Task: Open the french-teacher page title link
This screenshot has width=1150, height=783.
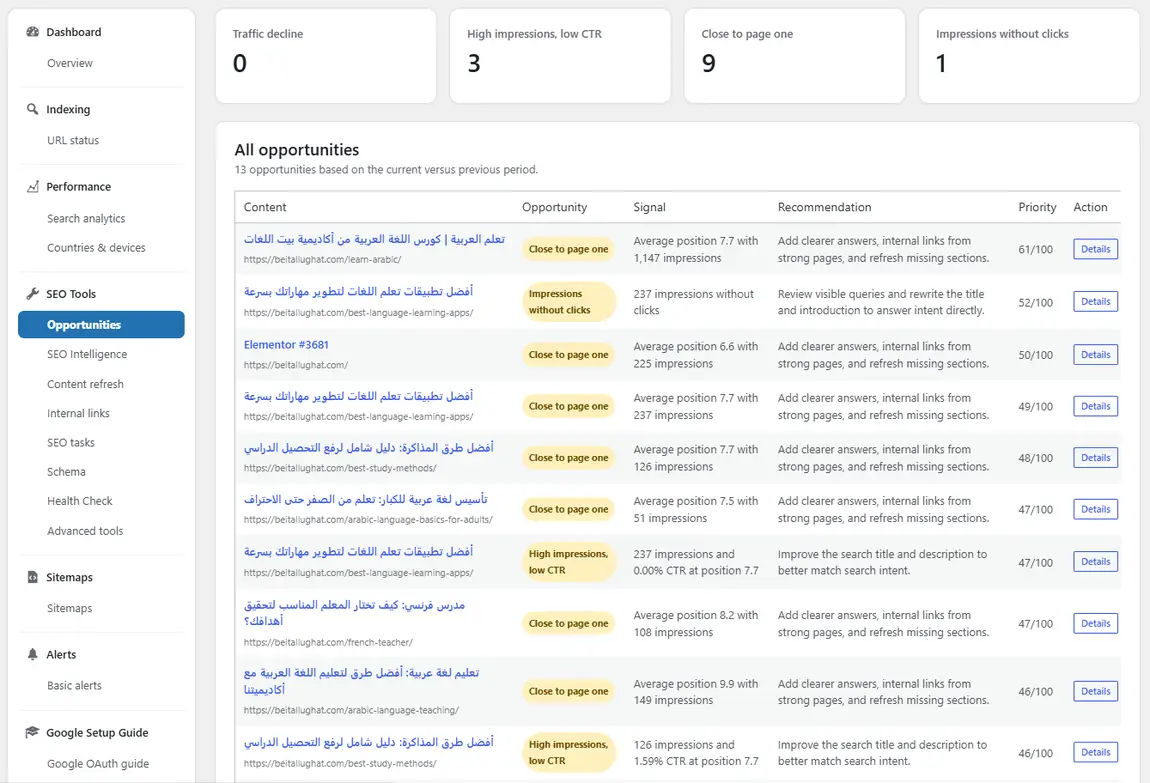Action: click(354, 613)
